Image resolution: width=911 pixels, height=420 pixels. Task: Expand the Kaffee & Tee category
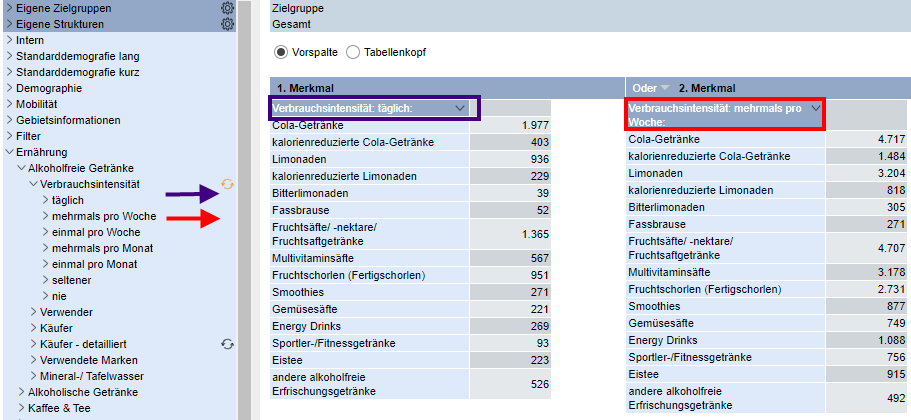click(x=22, y=408)
